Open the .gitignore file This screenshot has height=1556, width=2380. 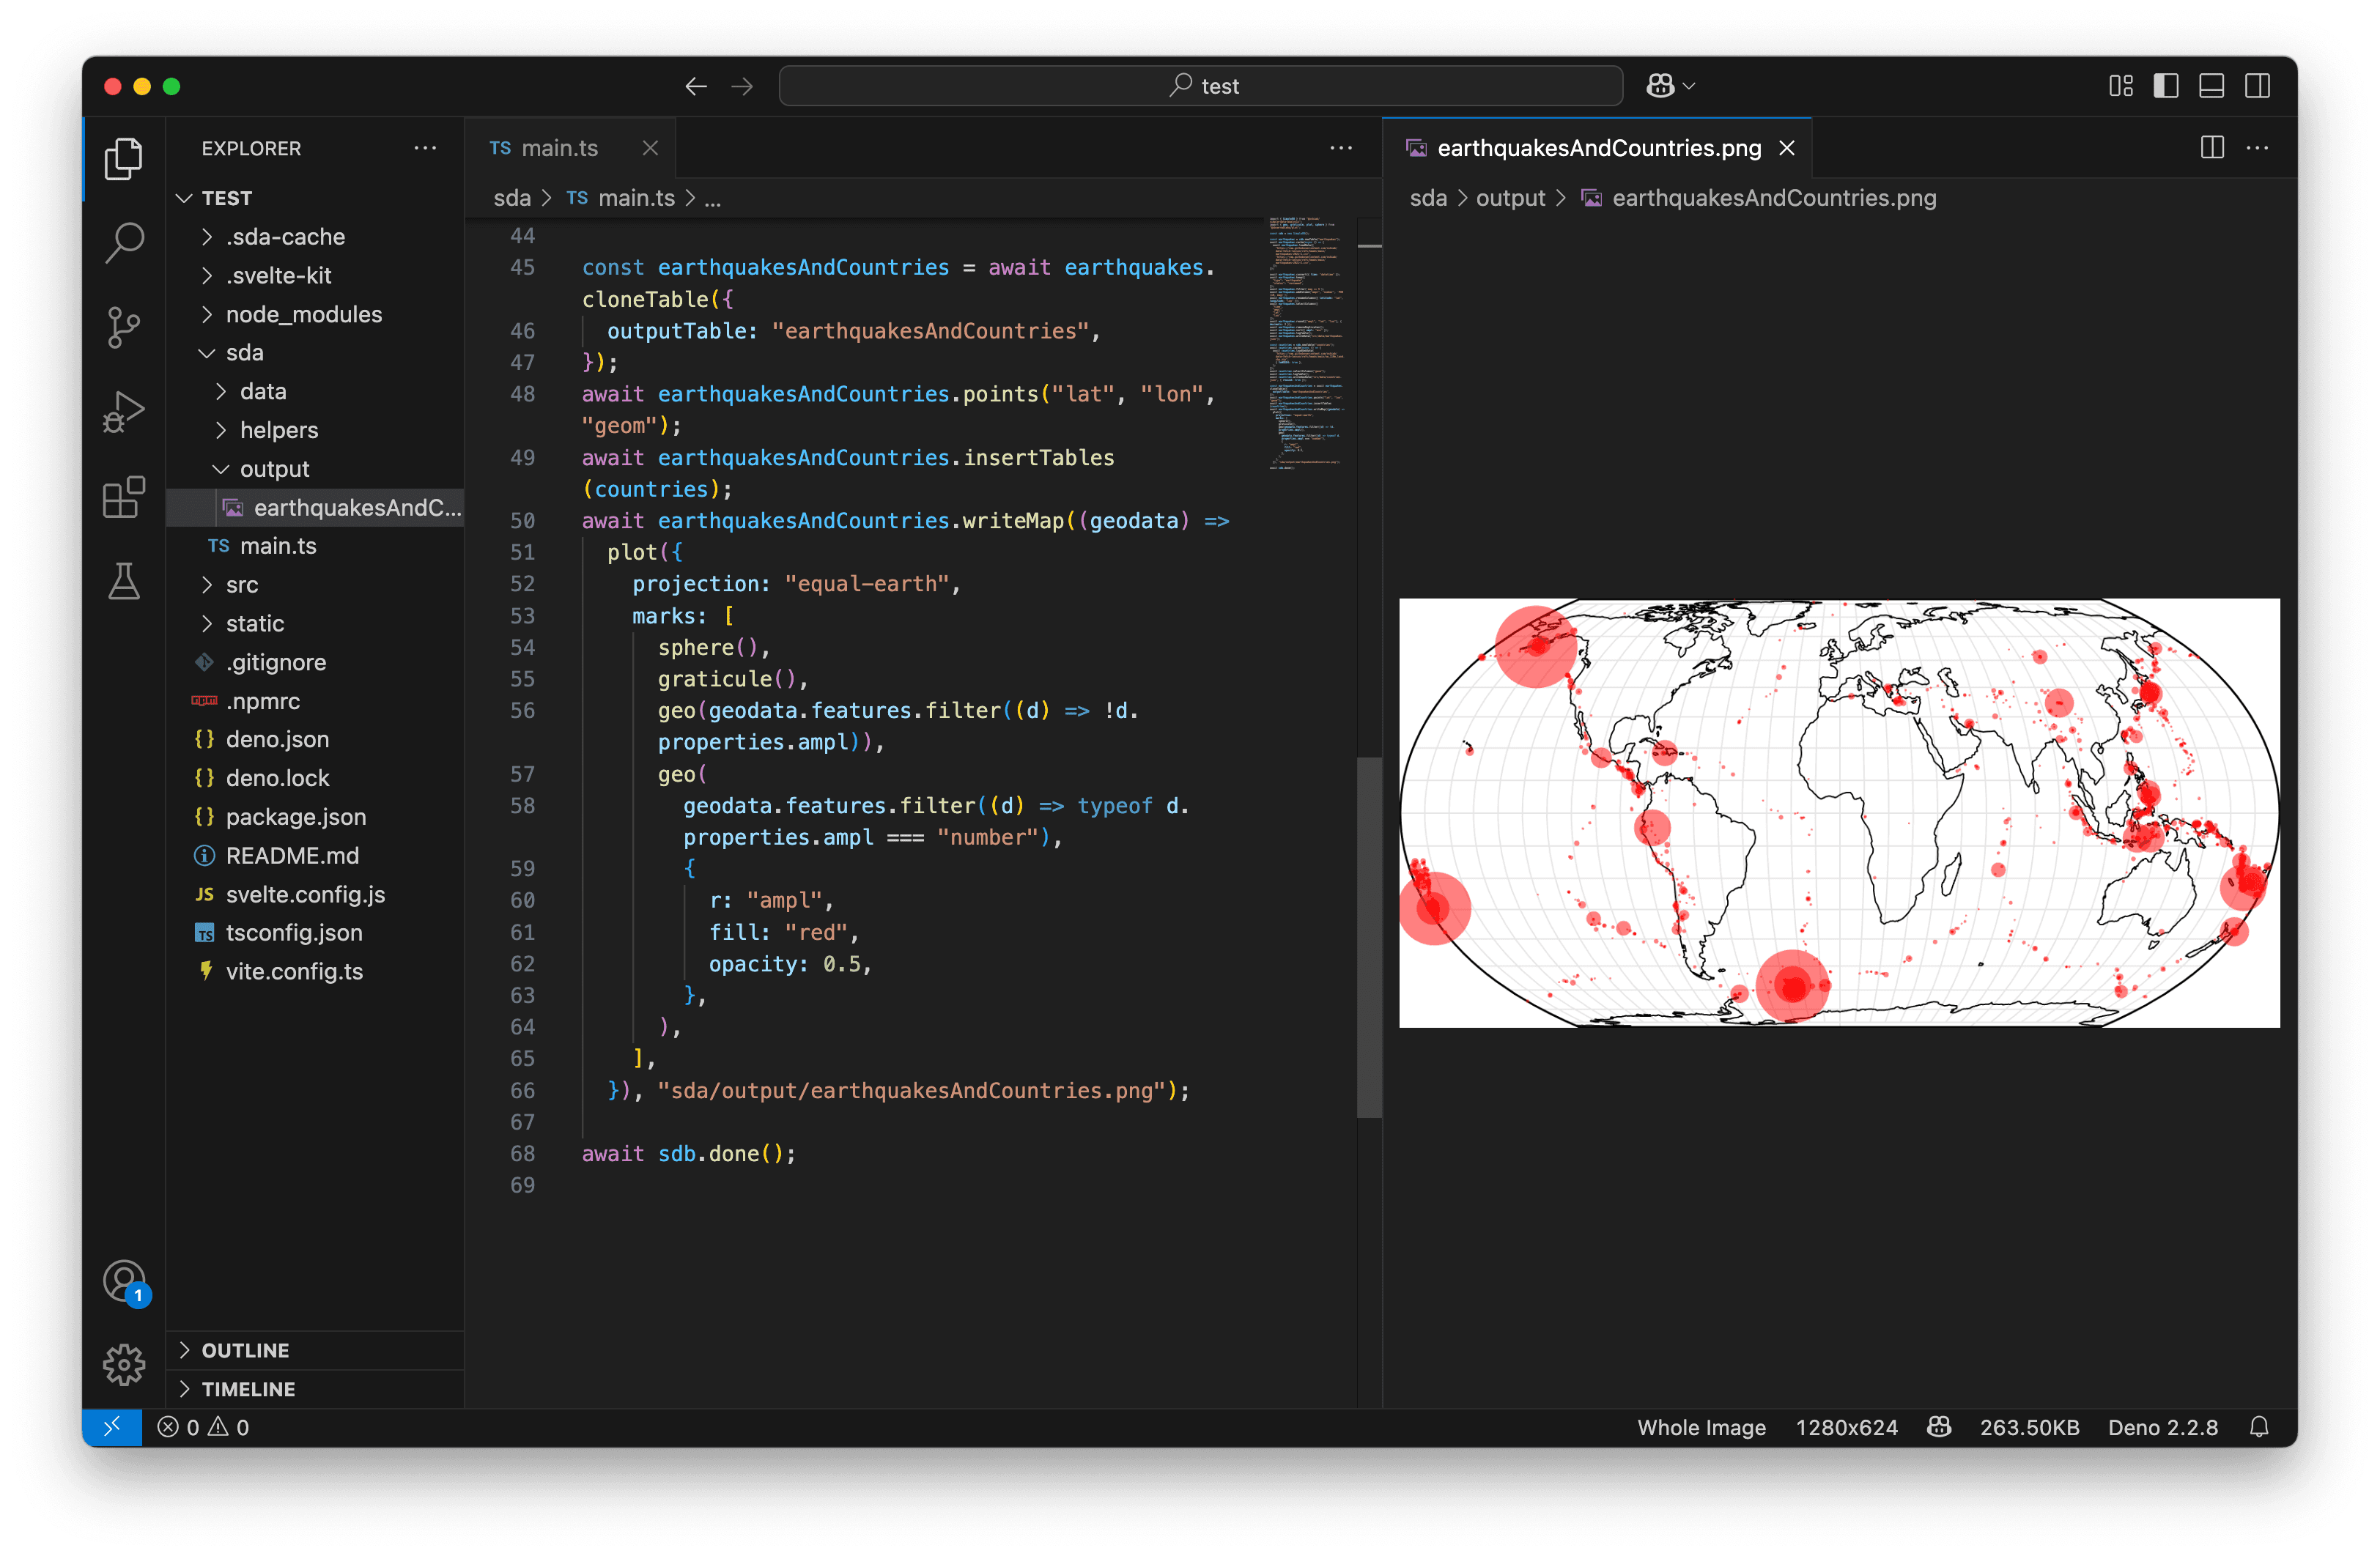coord(315,662)
